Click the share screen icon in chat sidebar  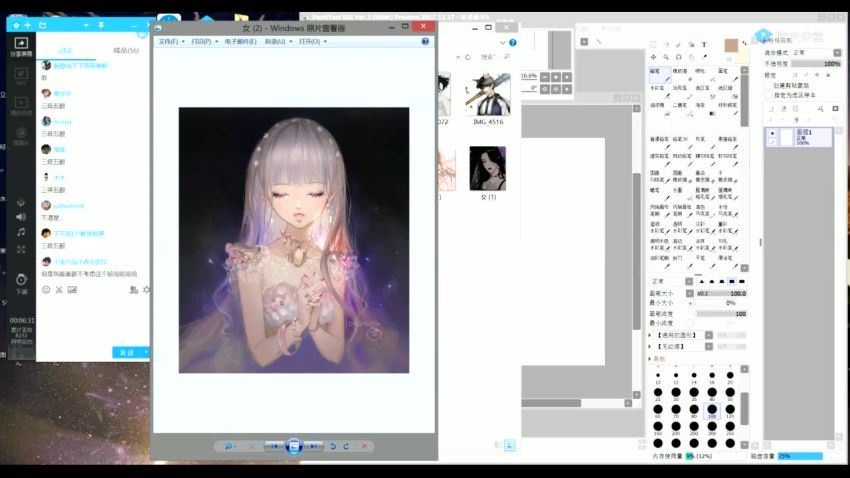21,43
